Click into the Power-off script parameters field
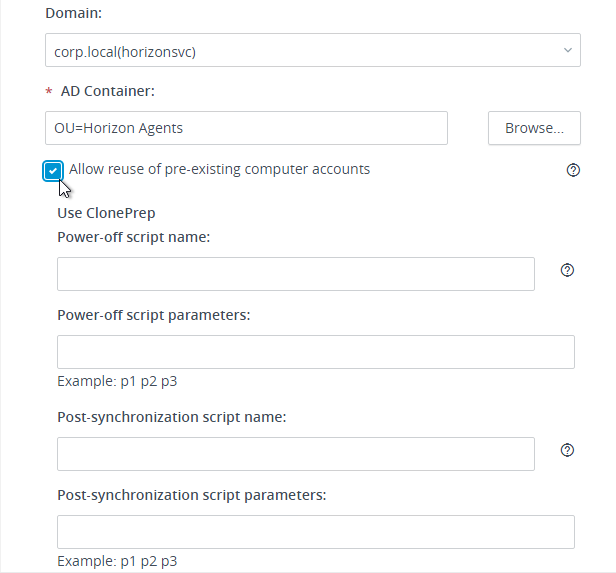Image resolution: width=616 pixels, height=573 pixels. 316,352
